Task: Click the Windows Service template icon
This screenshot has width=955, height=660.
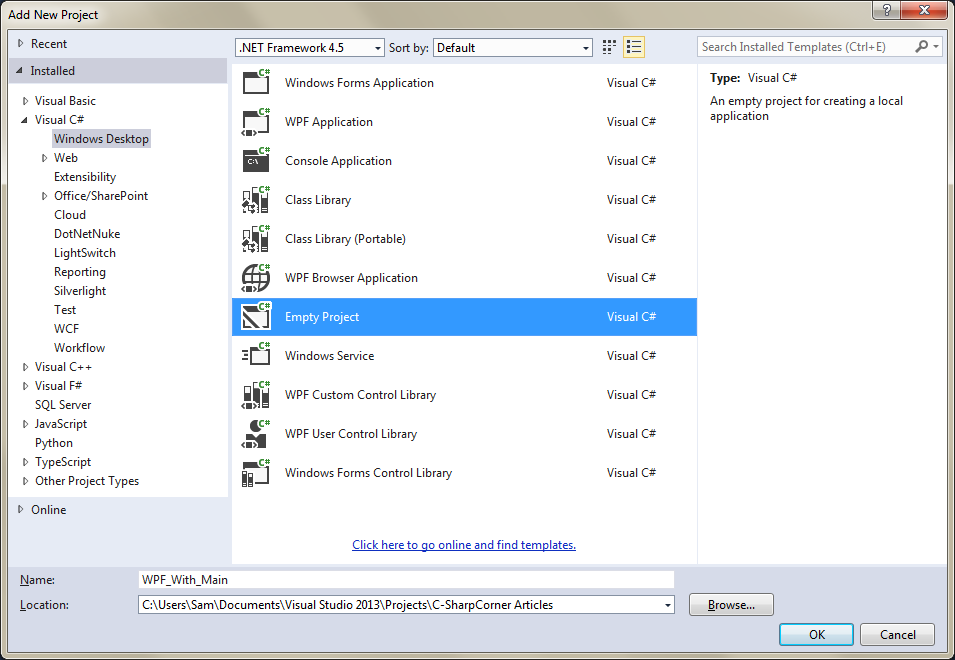Action: [x=256, y=356]
